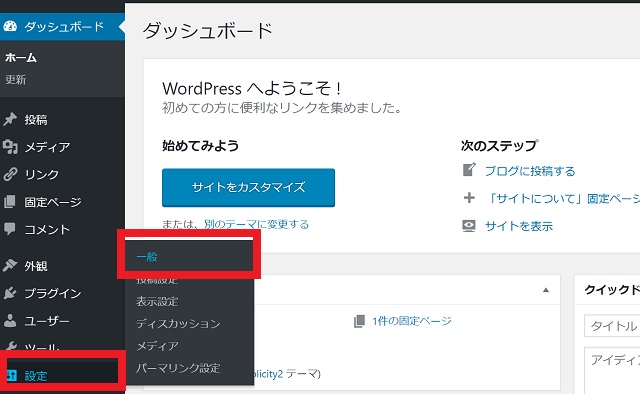Viewport: 640px width, 394px height.
Task: Click the plus icon beside サイトについて
Action: tap(469, 198)
